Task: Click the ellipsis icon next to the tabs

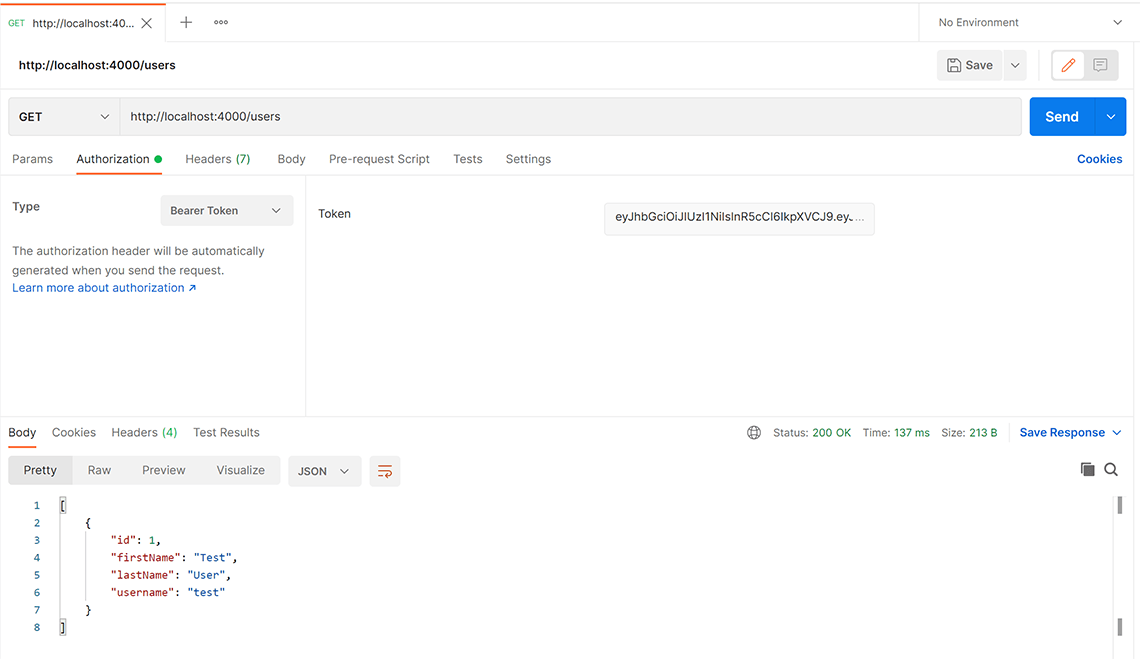Action: coord(220,21)
